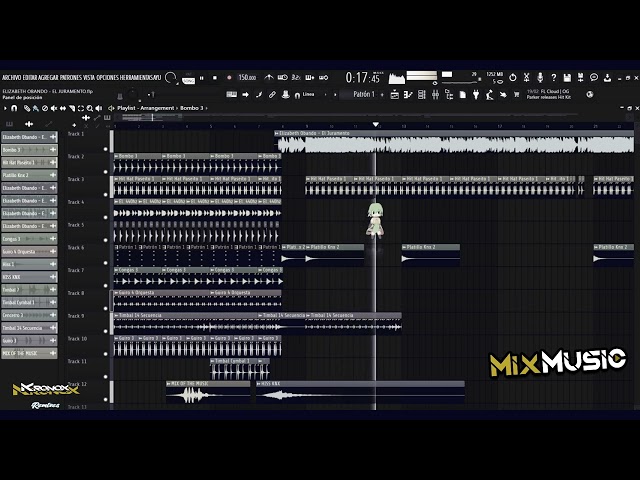Select Bombo 3 clip in picker list
The height and width of the screenshot is (480, 640).
(x=29, y=150)
